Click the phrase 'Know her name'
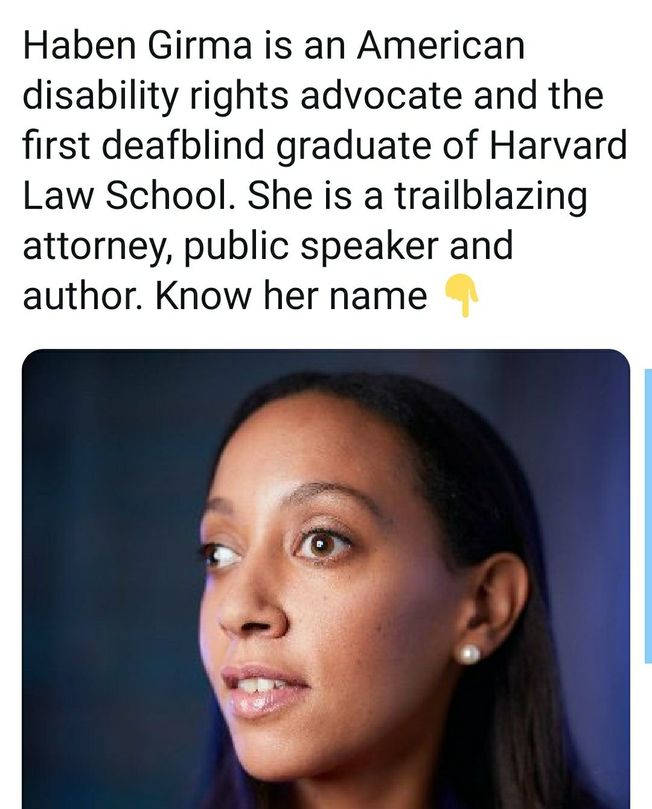The height and width of the screenshot is (809, 652). tap(291, 296)
